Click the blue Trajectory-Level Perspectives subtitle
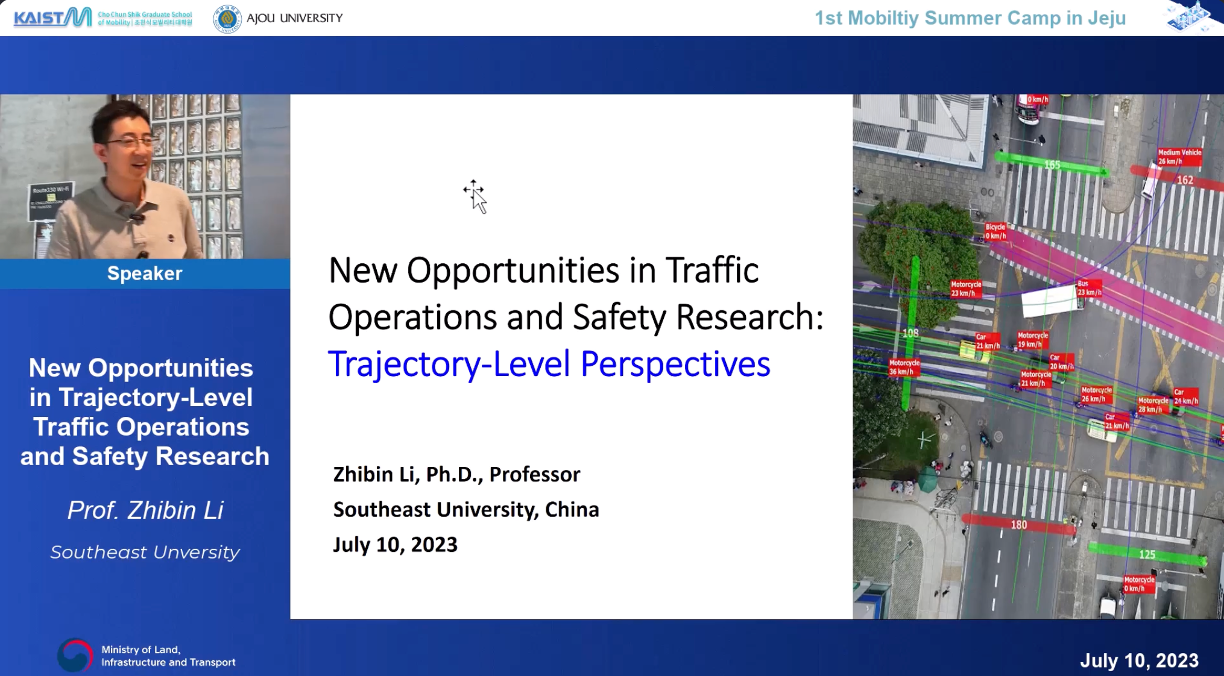This screenshot has height=676, width=1224. click(549, 364)
